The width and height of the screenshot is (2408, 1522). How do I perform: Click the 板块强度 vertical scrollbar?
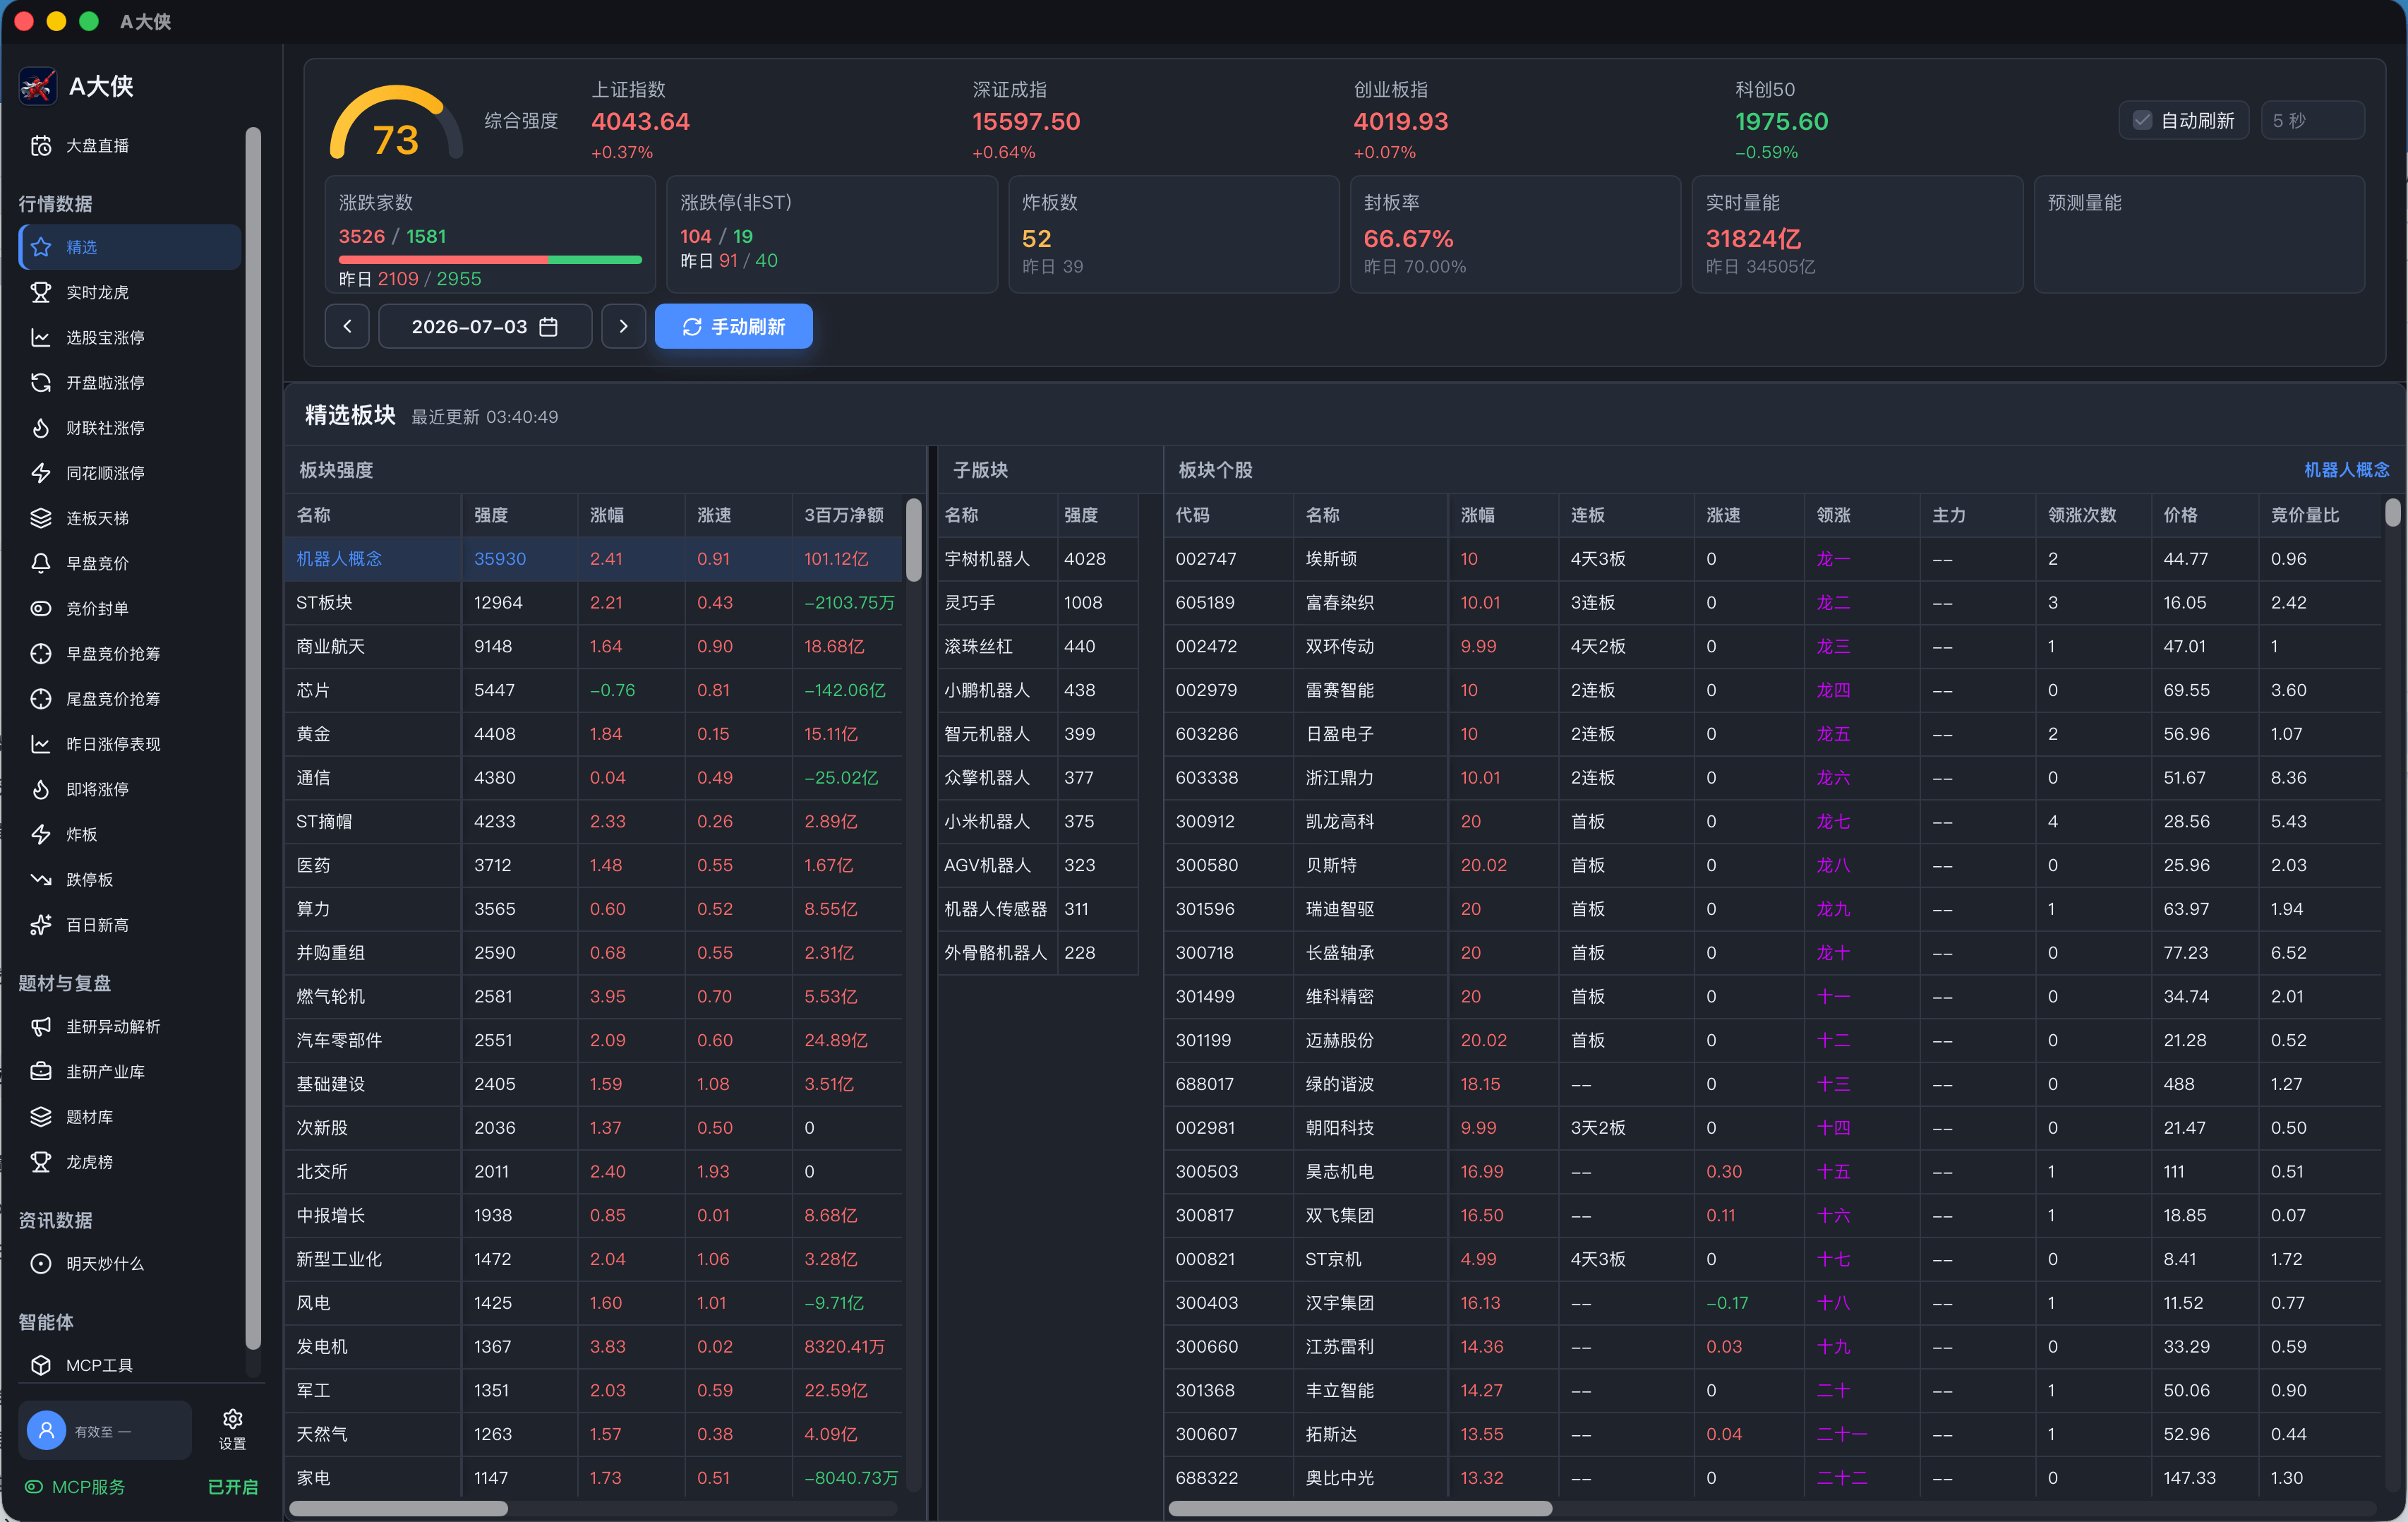click(x=913, y=540)
